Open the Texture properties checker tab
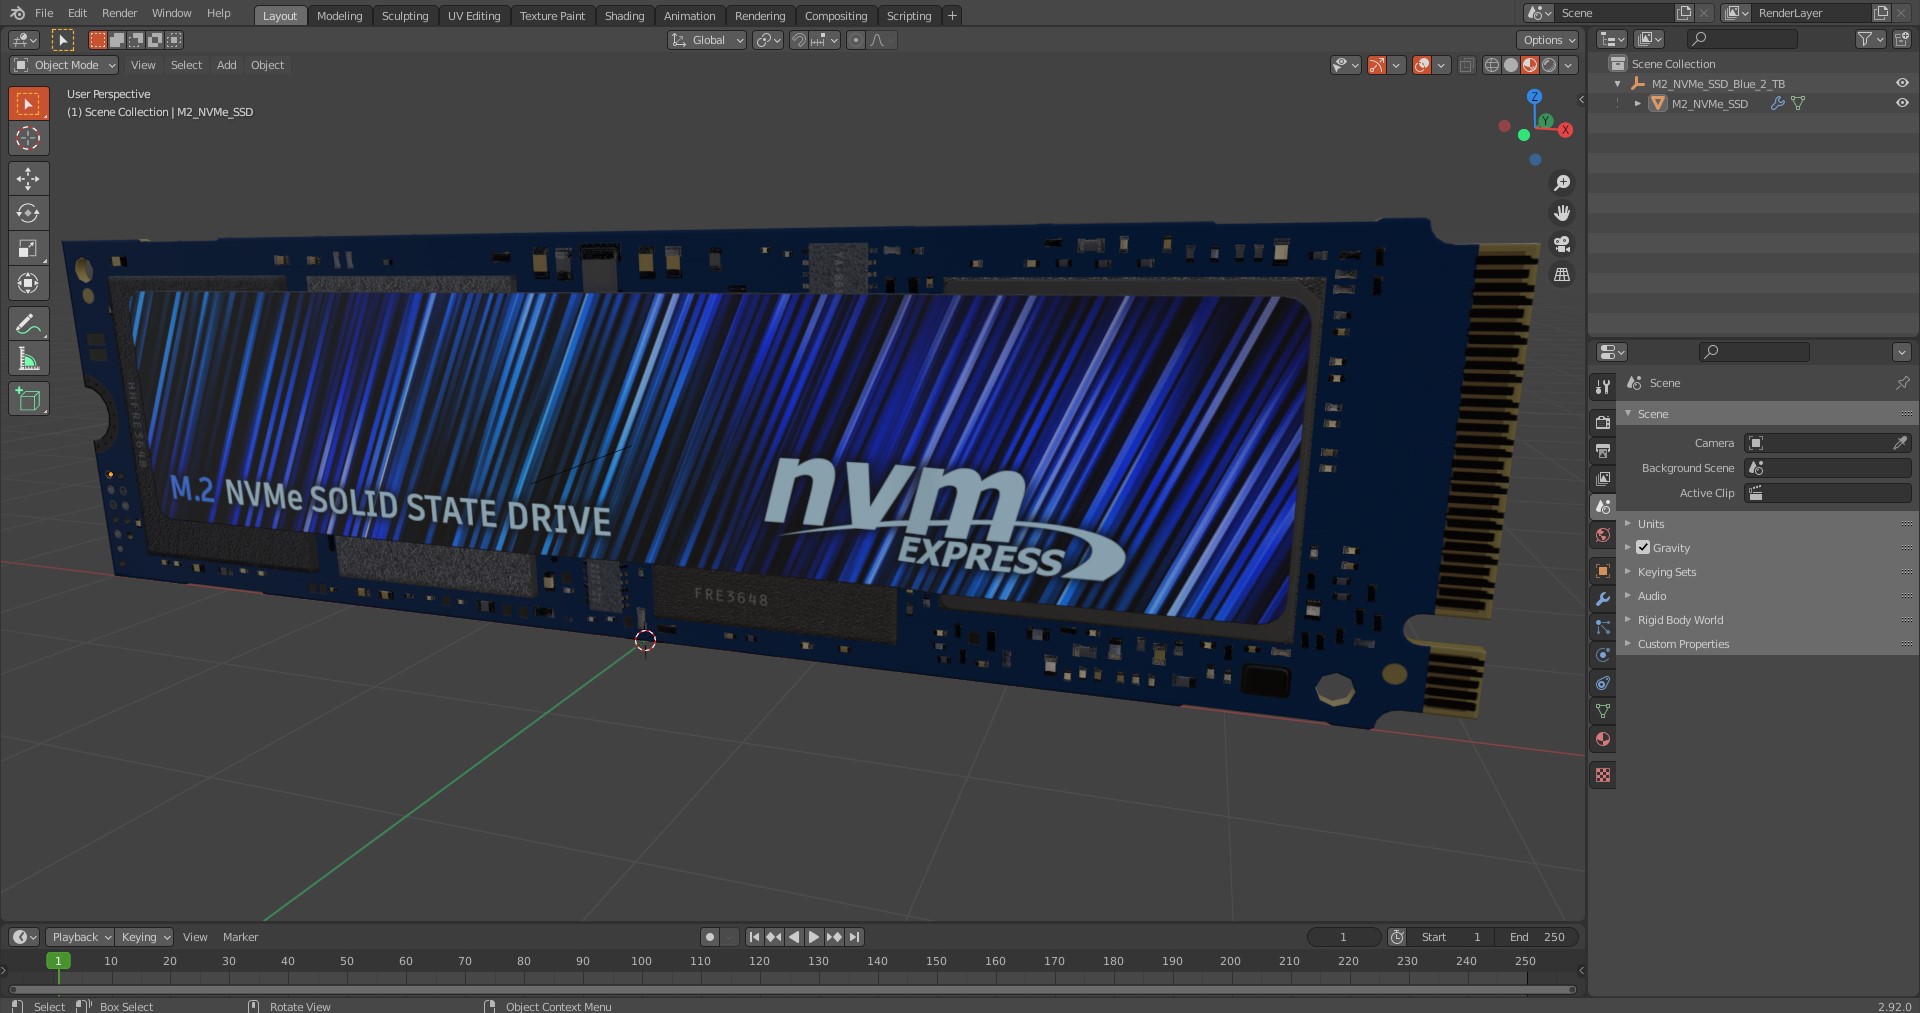 click(1603, 775)
